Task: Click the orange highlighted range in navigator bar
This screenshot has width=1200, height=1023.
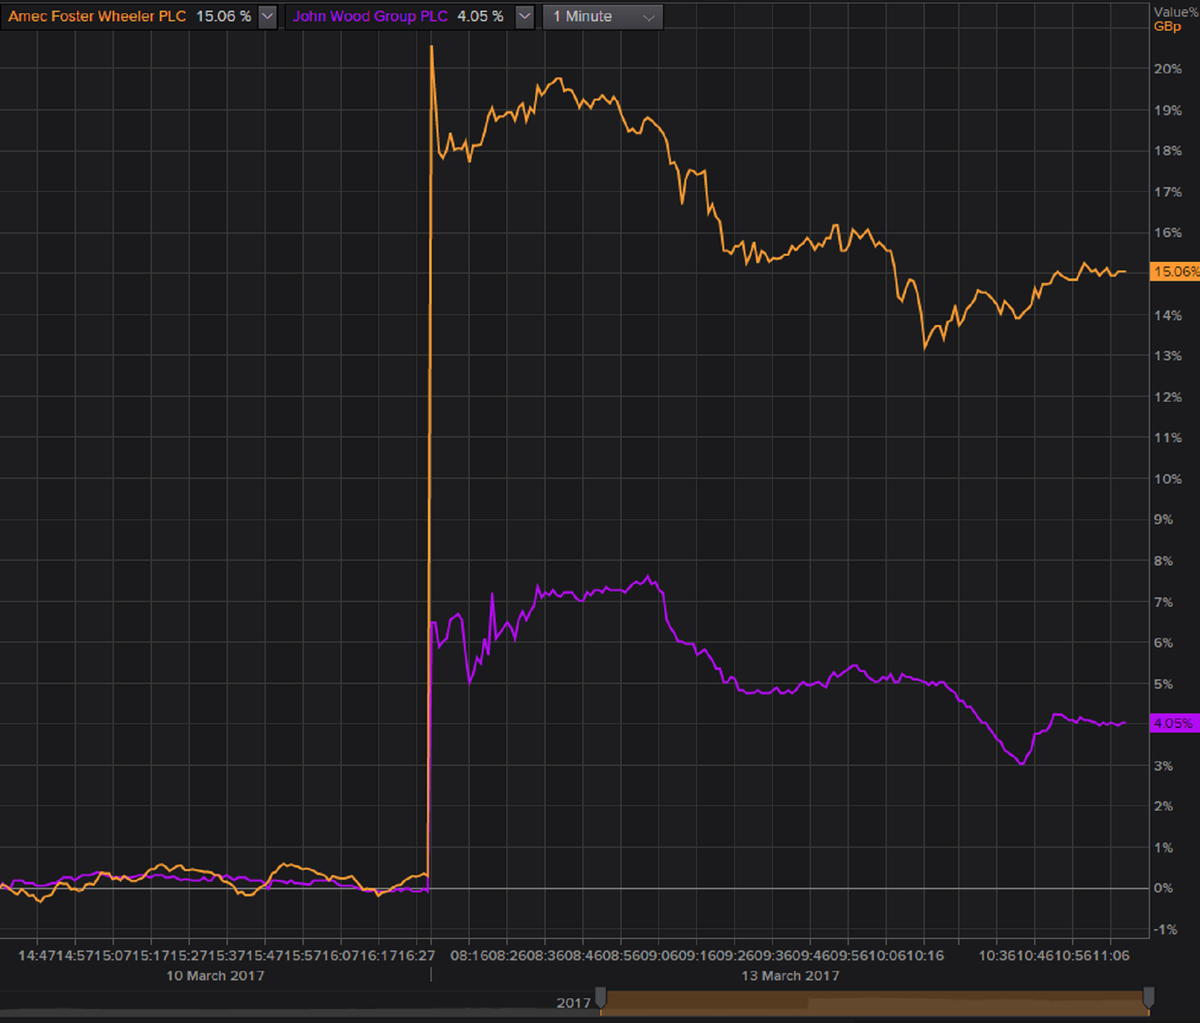Action: click(x=875, y=1001)
